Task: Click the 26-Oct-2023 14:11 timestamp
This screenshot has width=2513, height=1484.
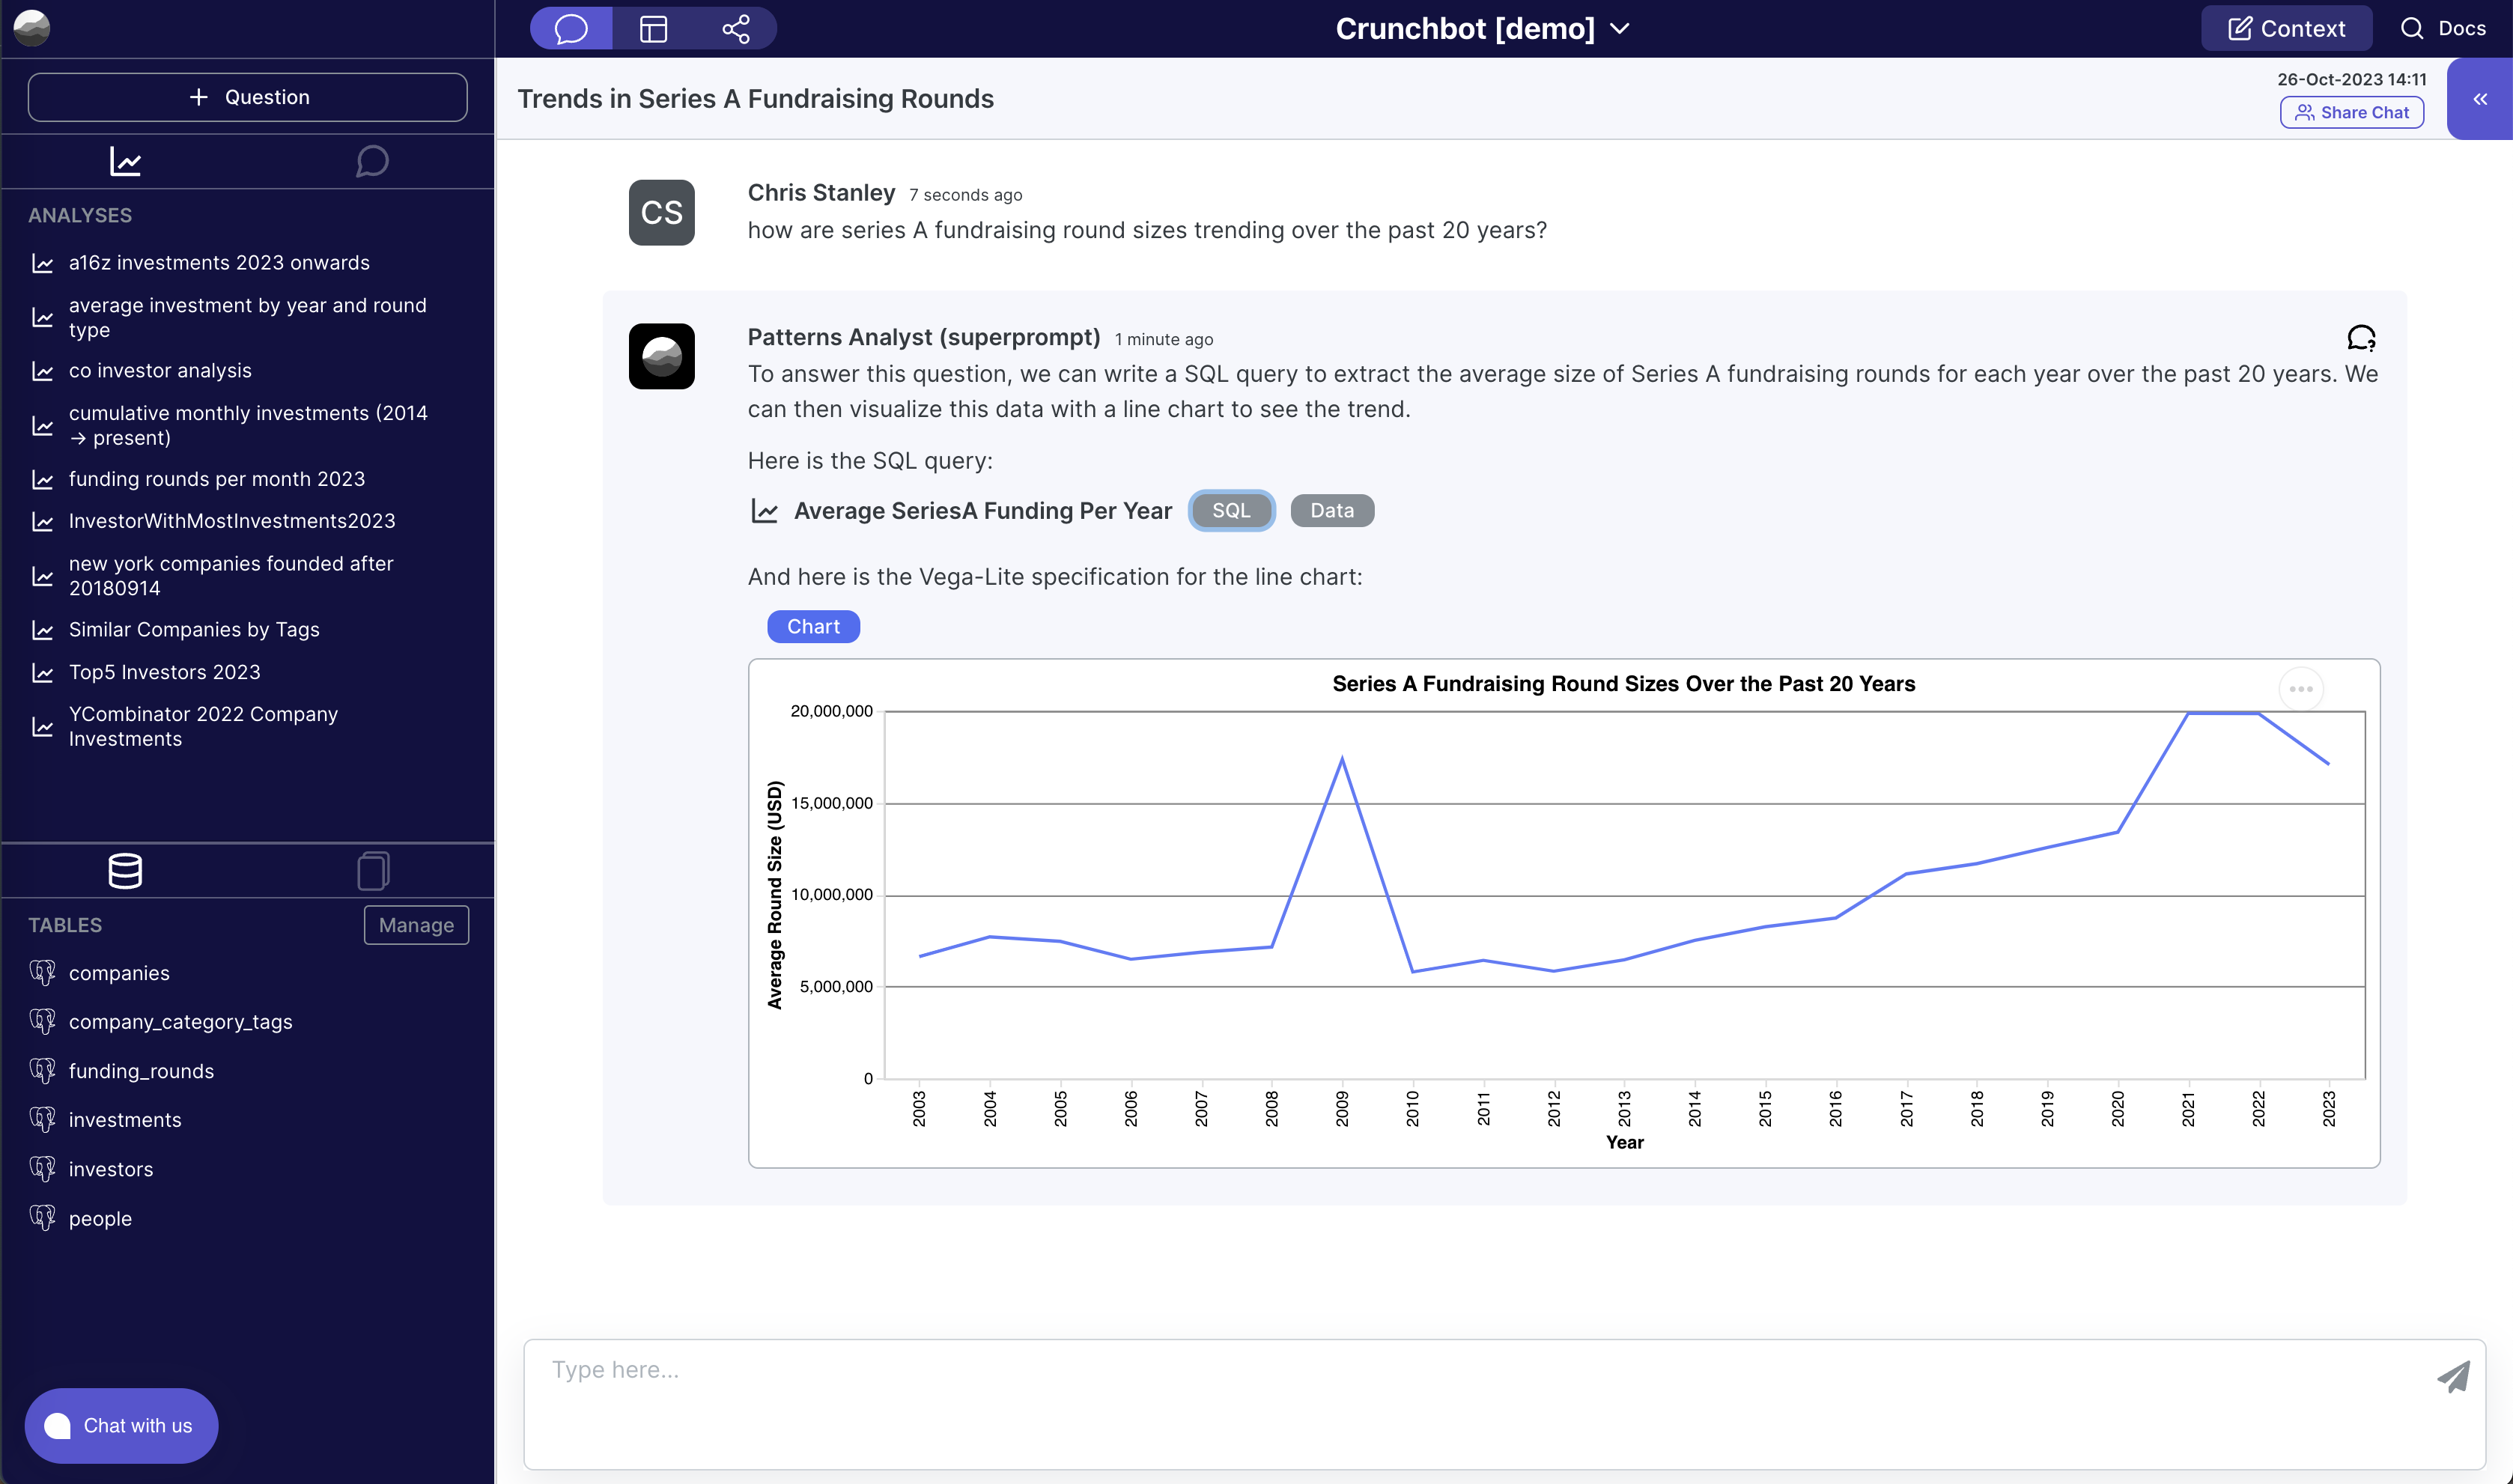Action: coord(2351,79)
